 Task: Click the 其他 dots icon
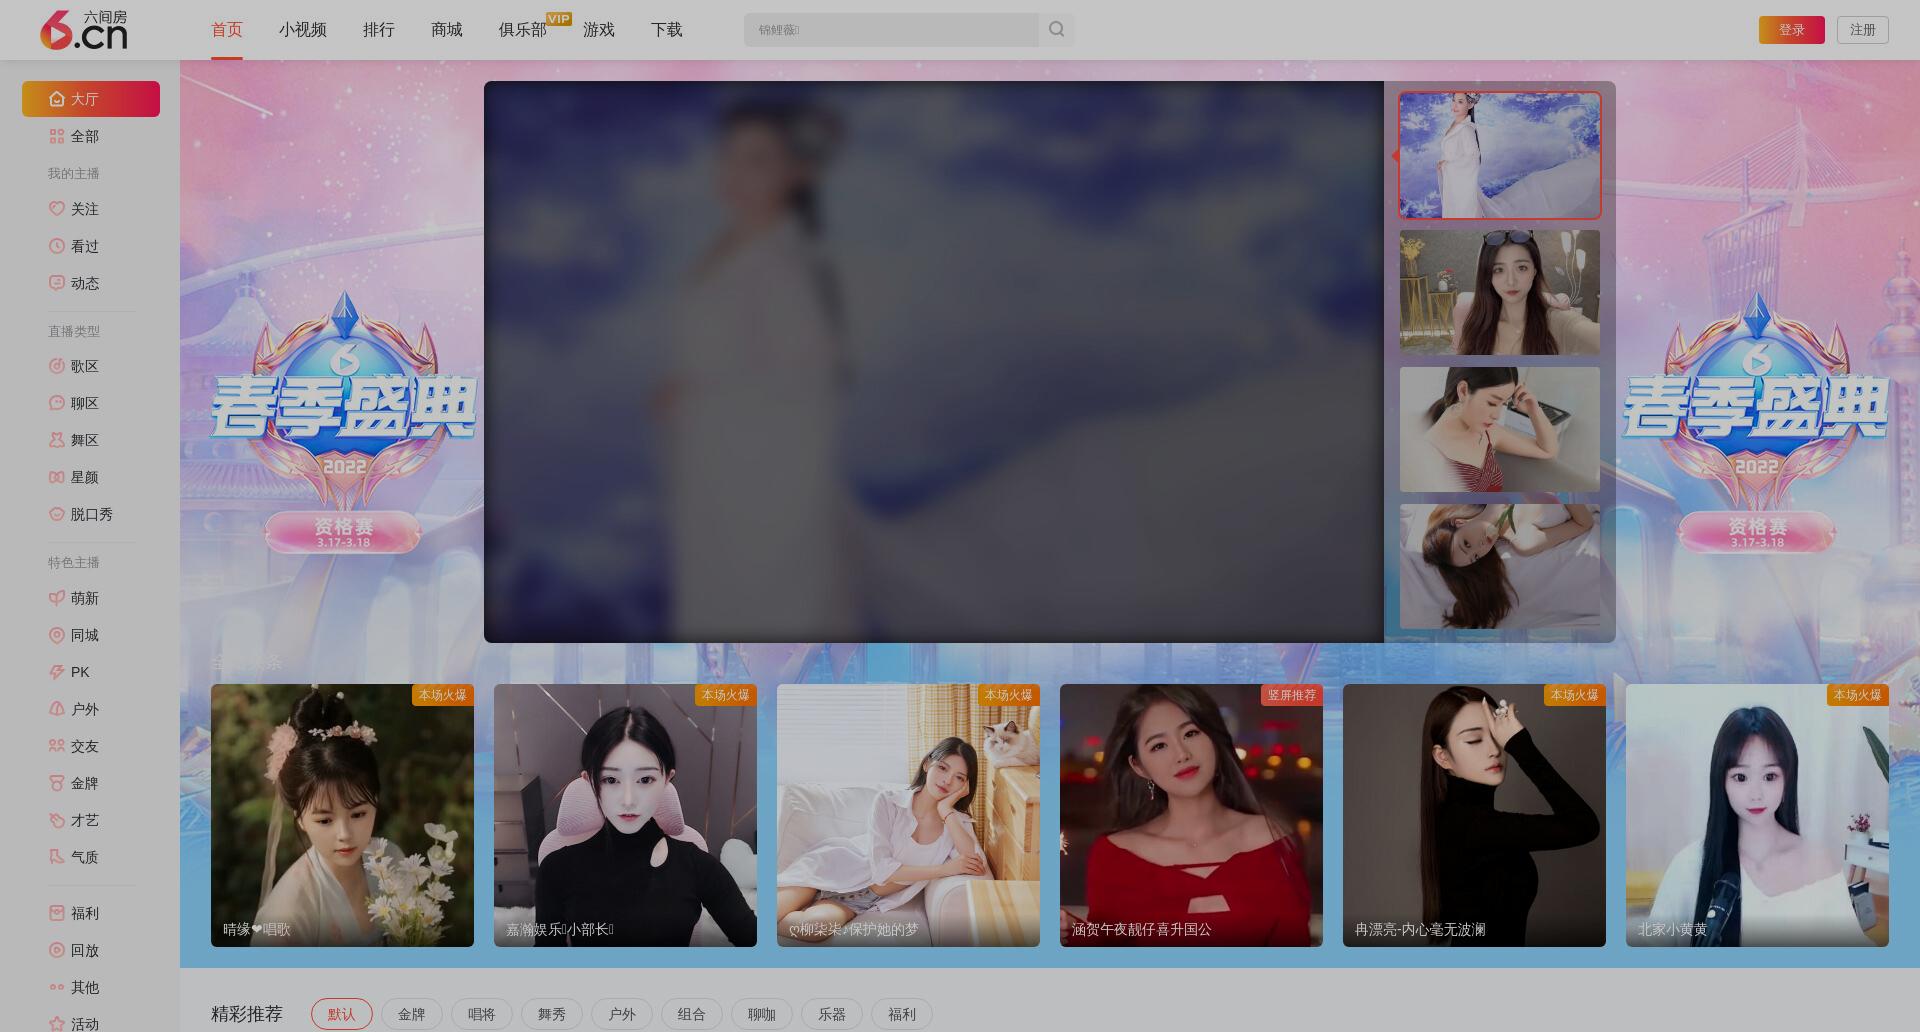[57, 987]
